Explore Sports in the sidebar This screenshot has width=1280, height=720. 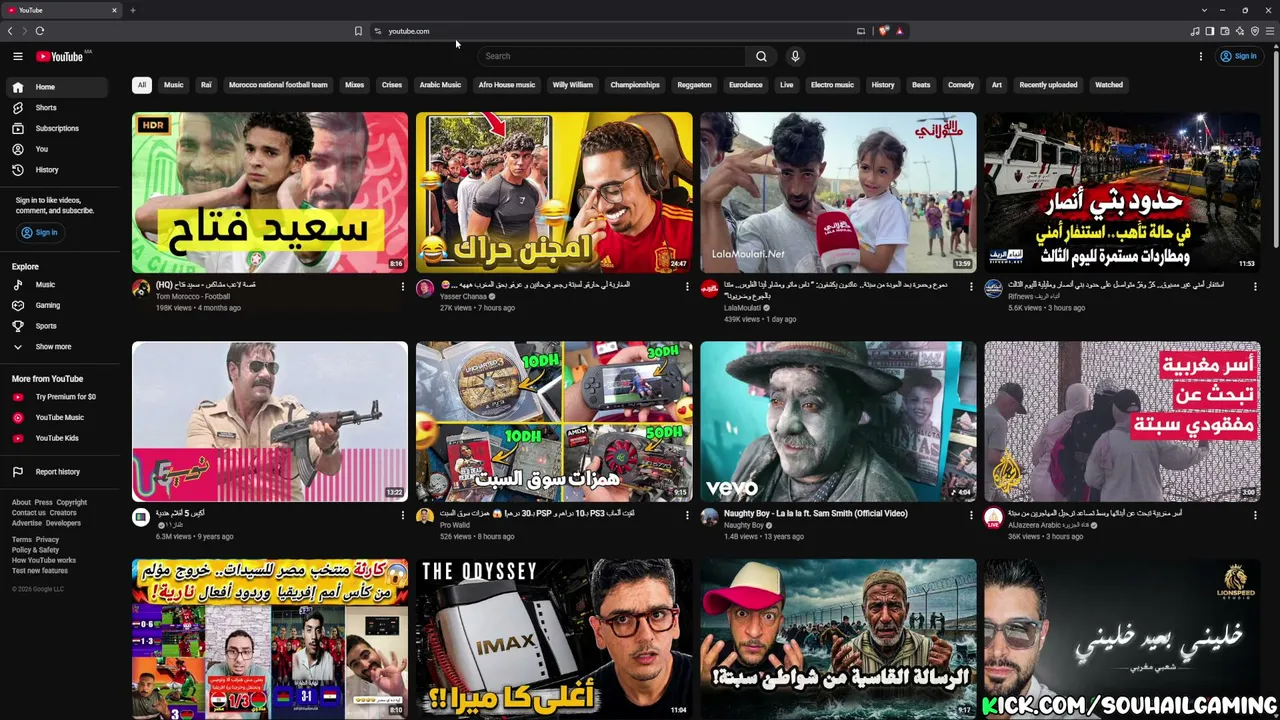[55, 326]
